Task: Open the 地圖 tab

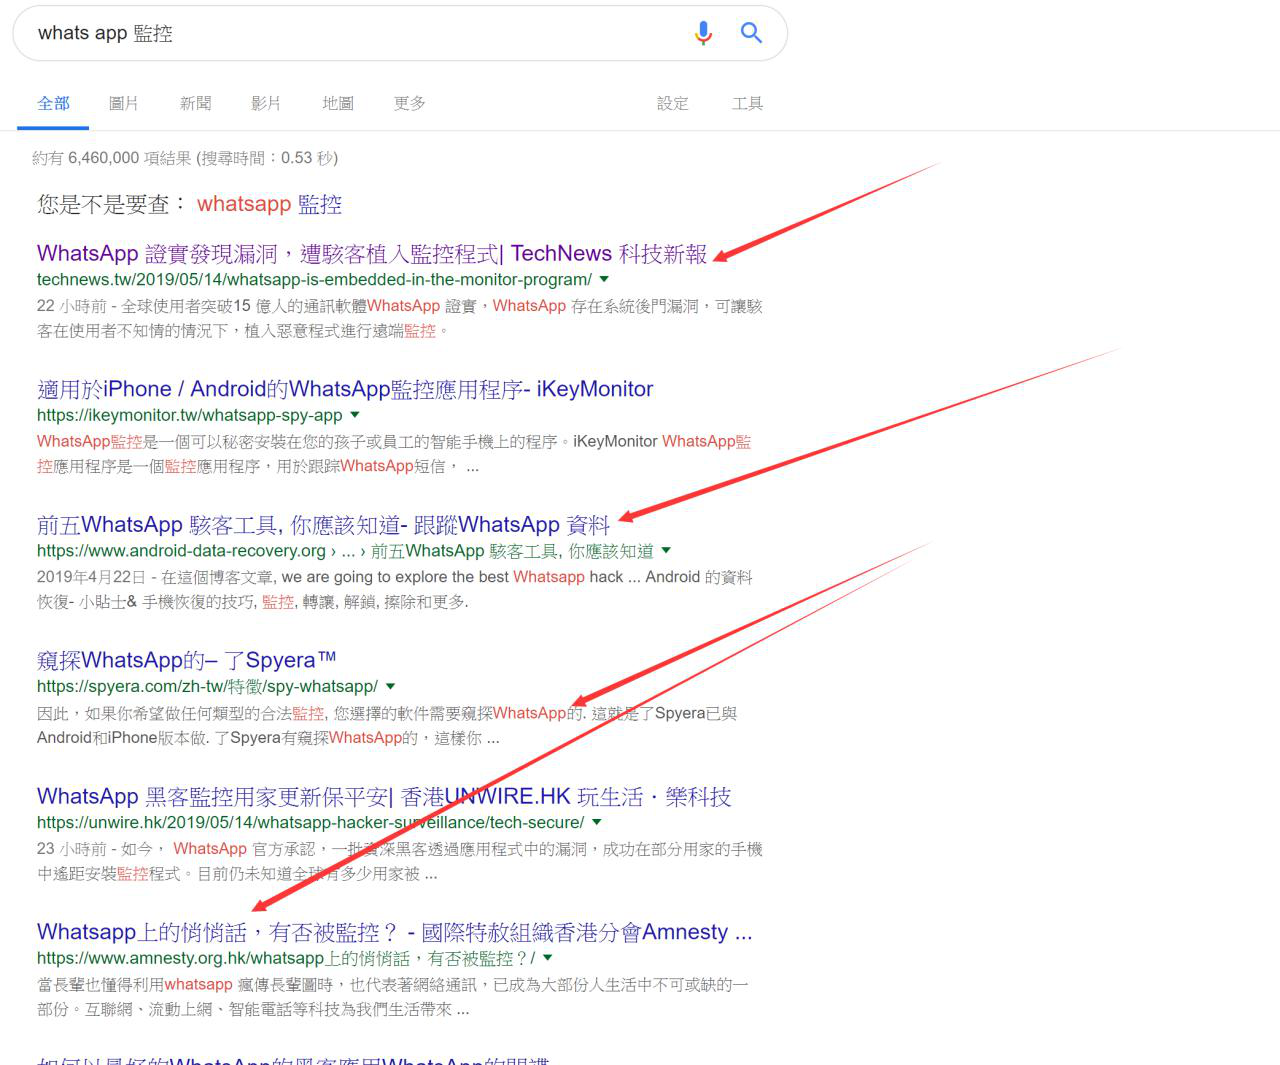Action: tap(338, 103)
